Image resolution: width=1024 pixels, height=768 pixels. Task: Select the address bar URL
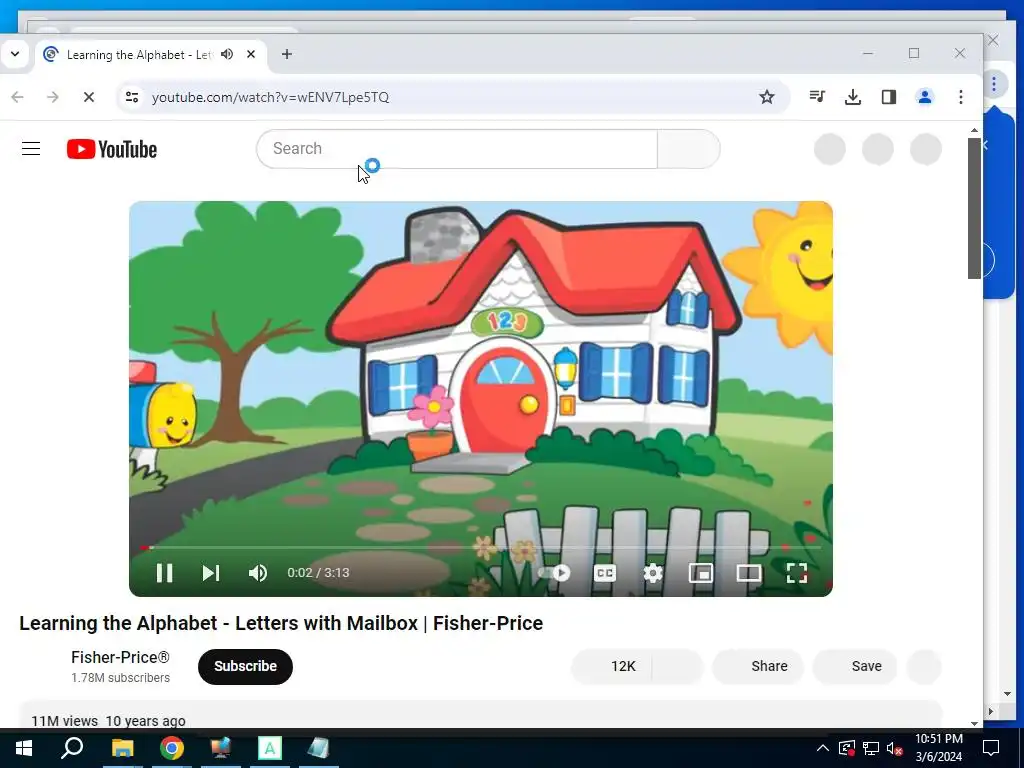270,97
